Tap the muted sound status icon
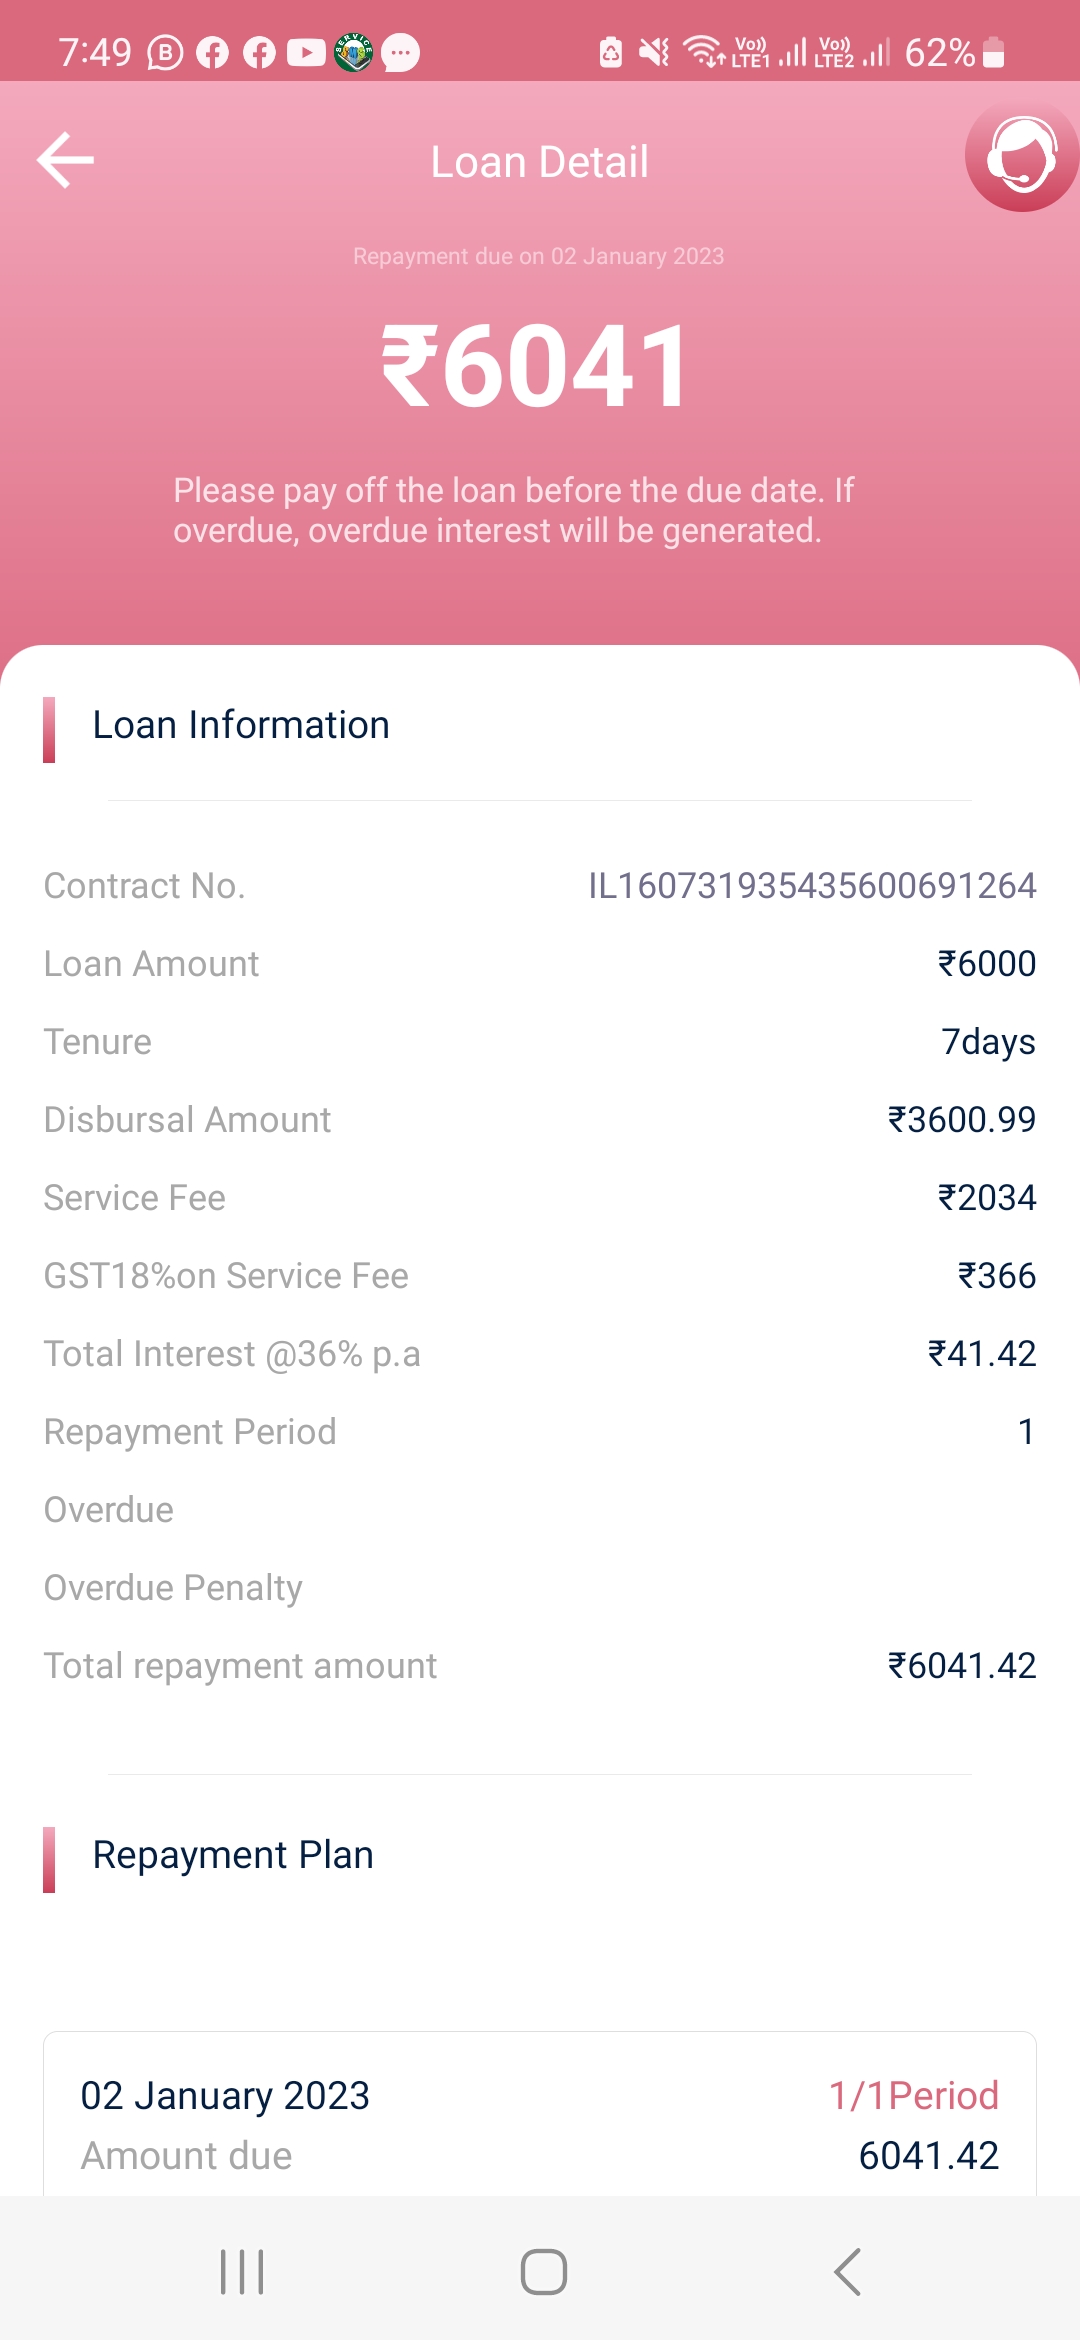Screen dimensions: 1080x2340 click(654, 52)
